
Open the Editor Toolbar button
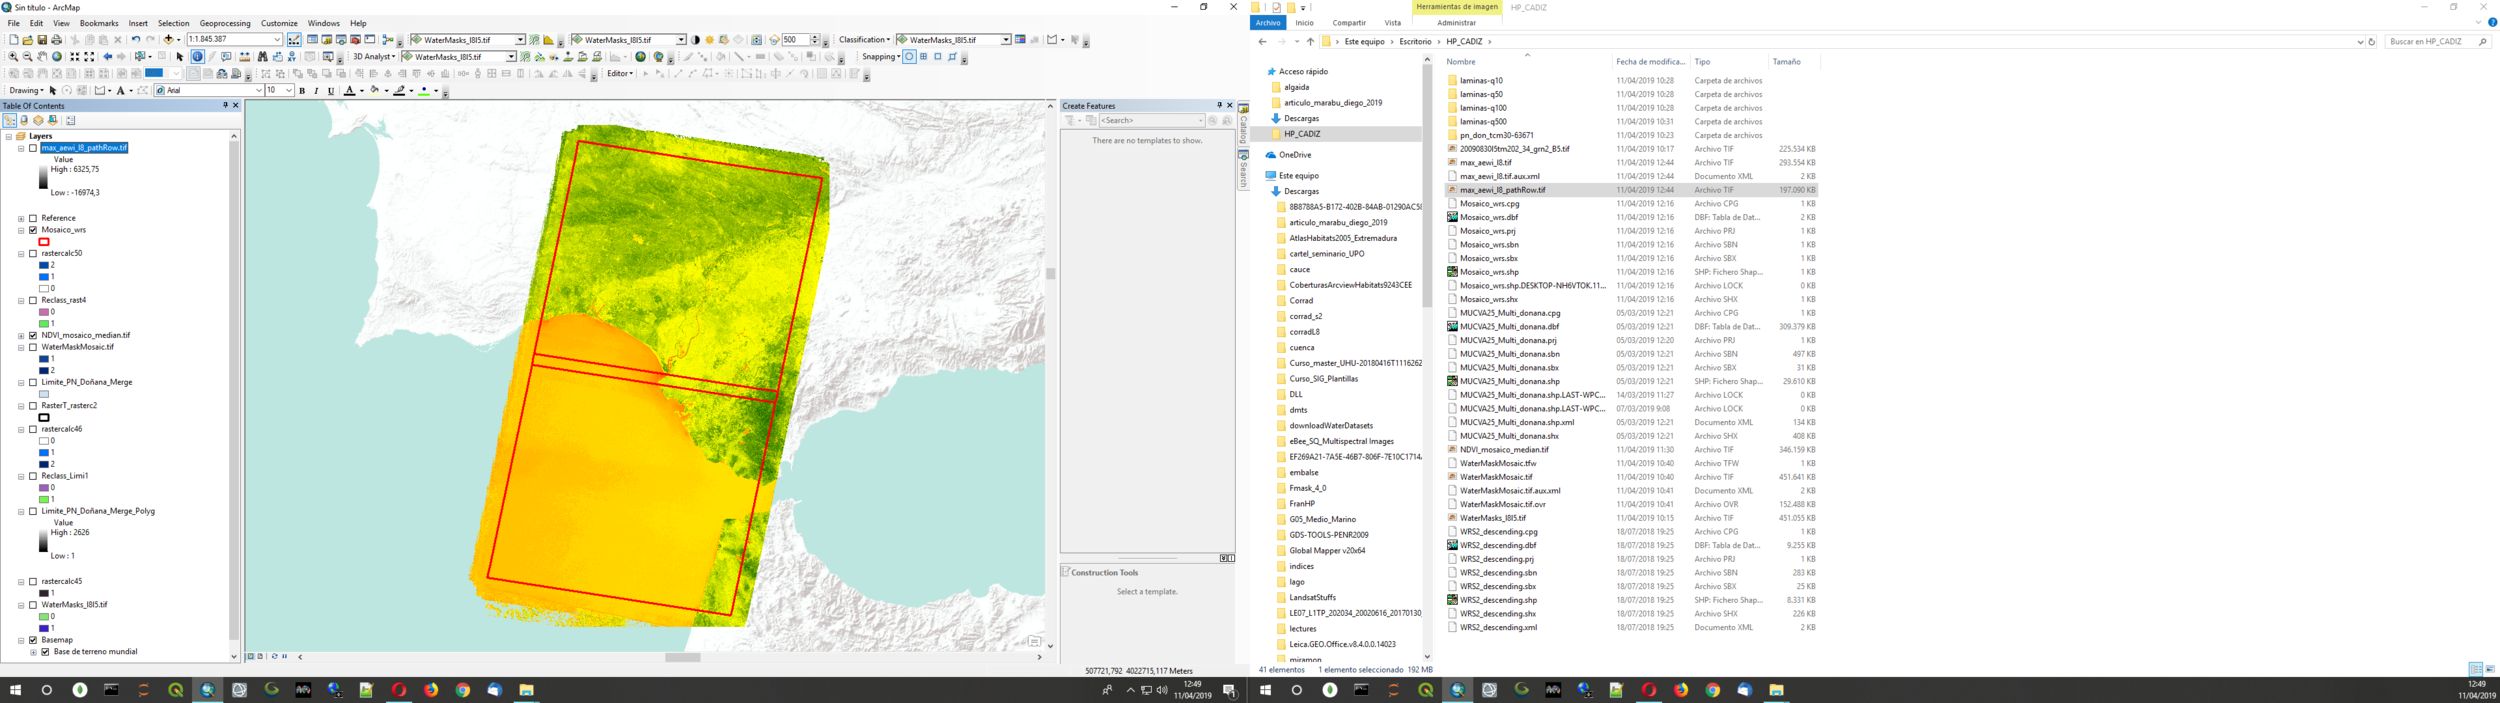tap(294, 40)
